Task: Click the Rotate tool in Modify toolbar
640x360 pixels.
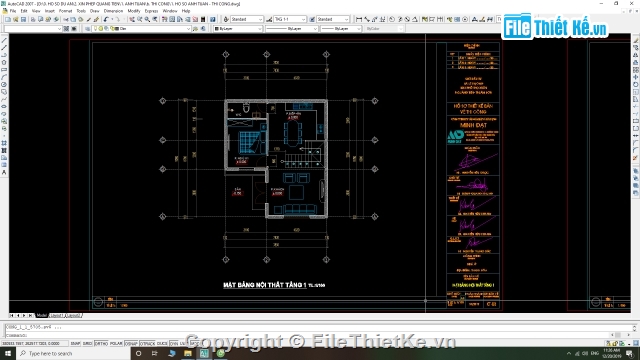Action: click(636, 84)
